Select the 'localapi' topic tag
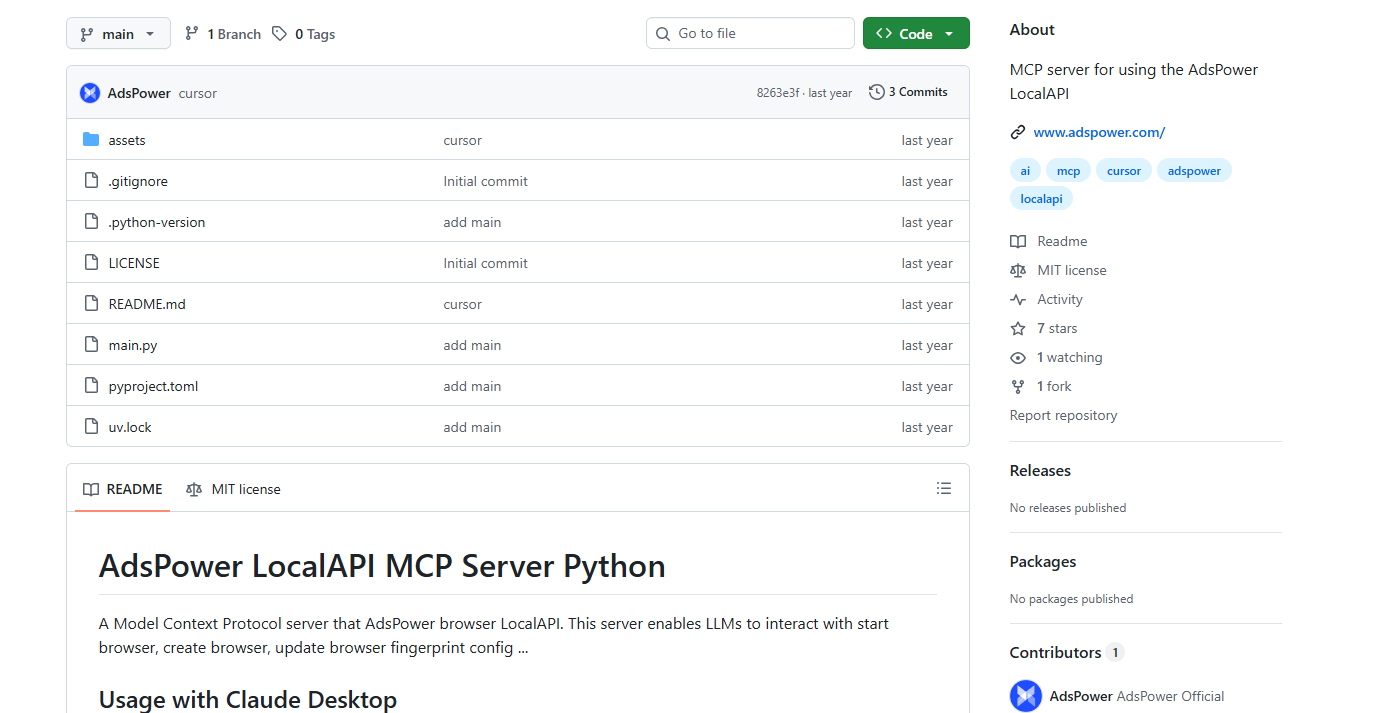 pyautogui.click(x=1041, y=198)
